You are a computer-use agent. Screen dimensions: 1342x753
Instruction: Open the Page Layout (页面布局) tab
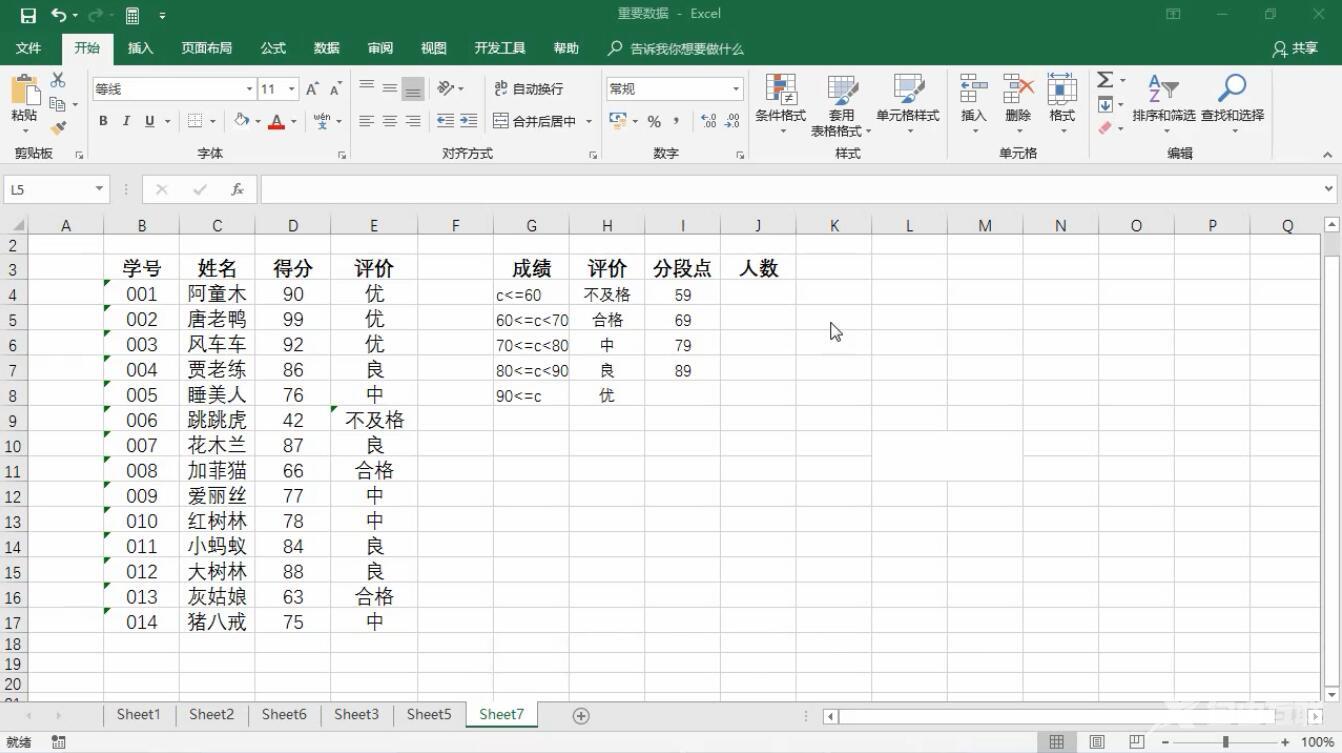pos(207,48)
